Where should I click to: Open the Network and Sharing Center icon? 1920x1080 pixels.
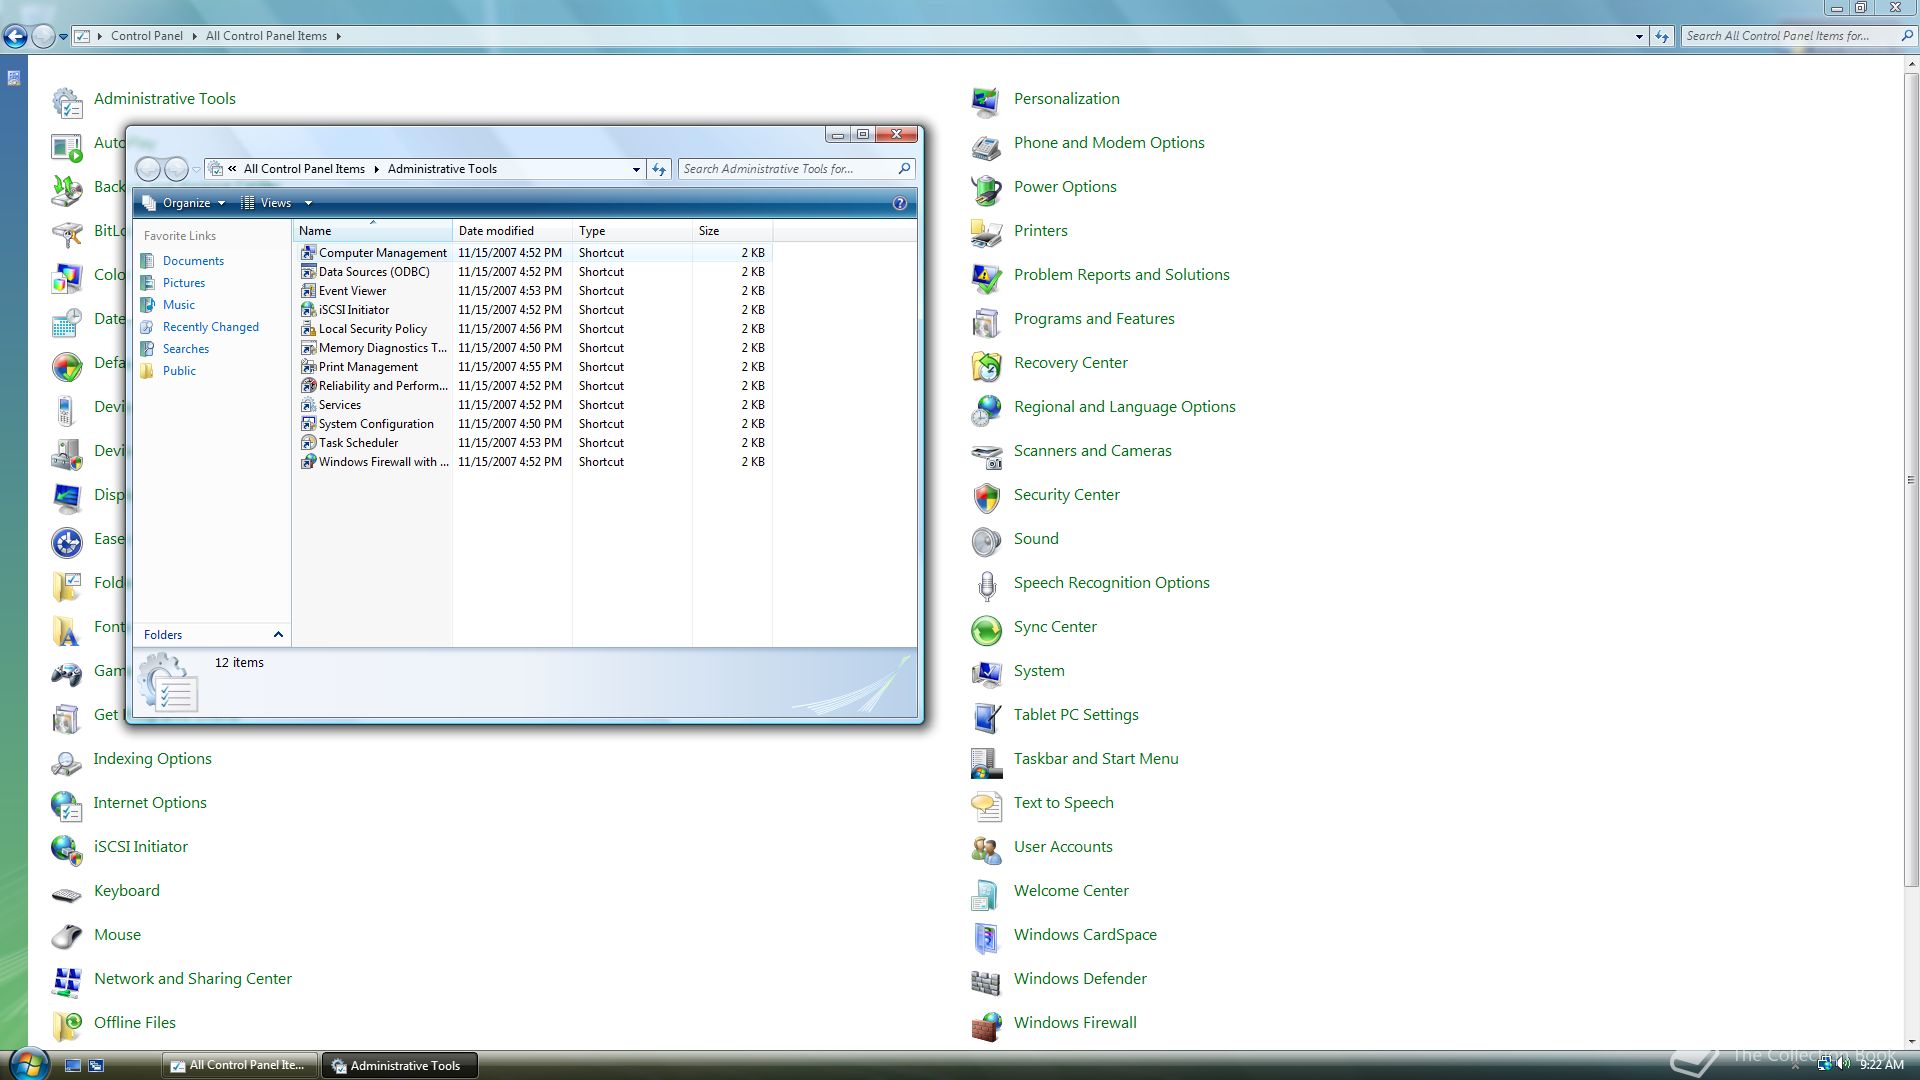click(66, 980)
